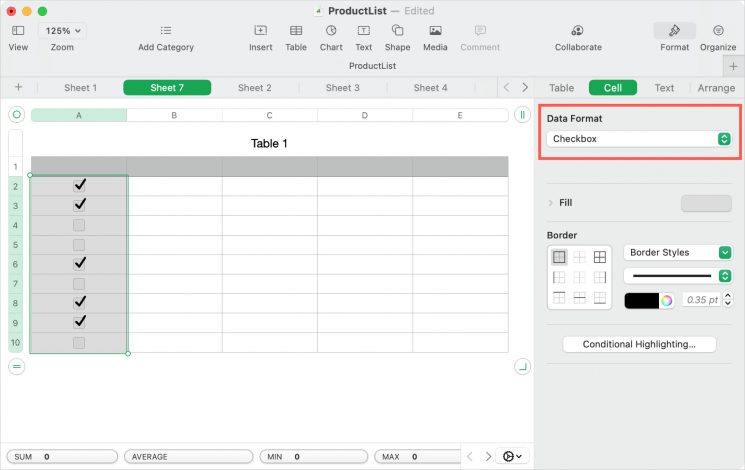Click the black border color swatch
The width and height of the screenshot is (745, 470).
point(641,300)
